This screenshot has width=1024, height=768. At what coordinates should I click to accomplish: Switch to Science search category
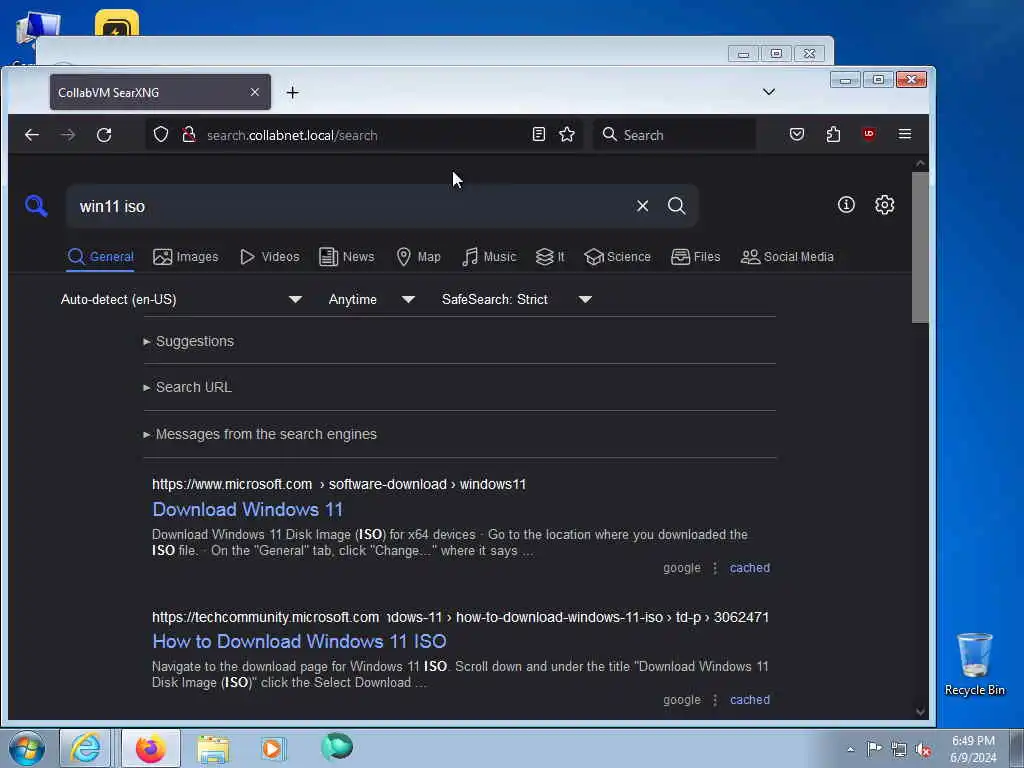click(617, 257)
